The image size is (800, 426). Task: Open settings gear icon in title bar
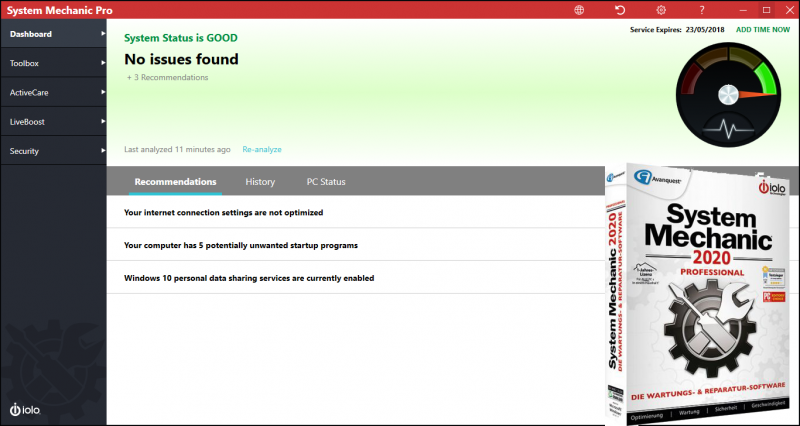(x=661, y=10)
